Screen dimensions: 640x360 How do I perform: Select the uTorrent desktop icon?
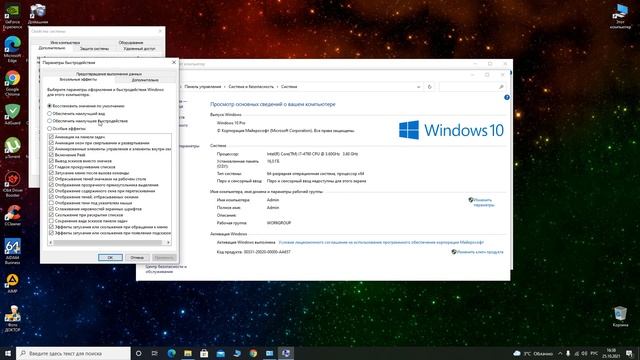click(12, 148)
